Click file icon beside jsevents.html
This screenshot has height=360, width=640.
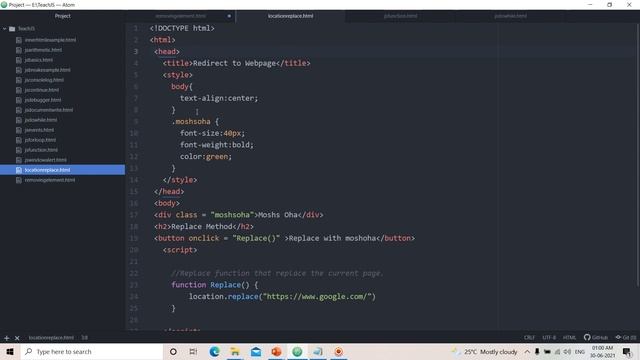(19, 130)
